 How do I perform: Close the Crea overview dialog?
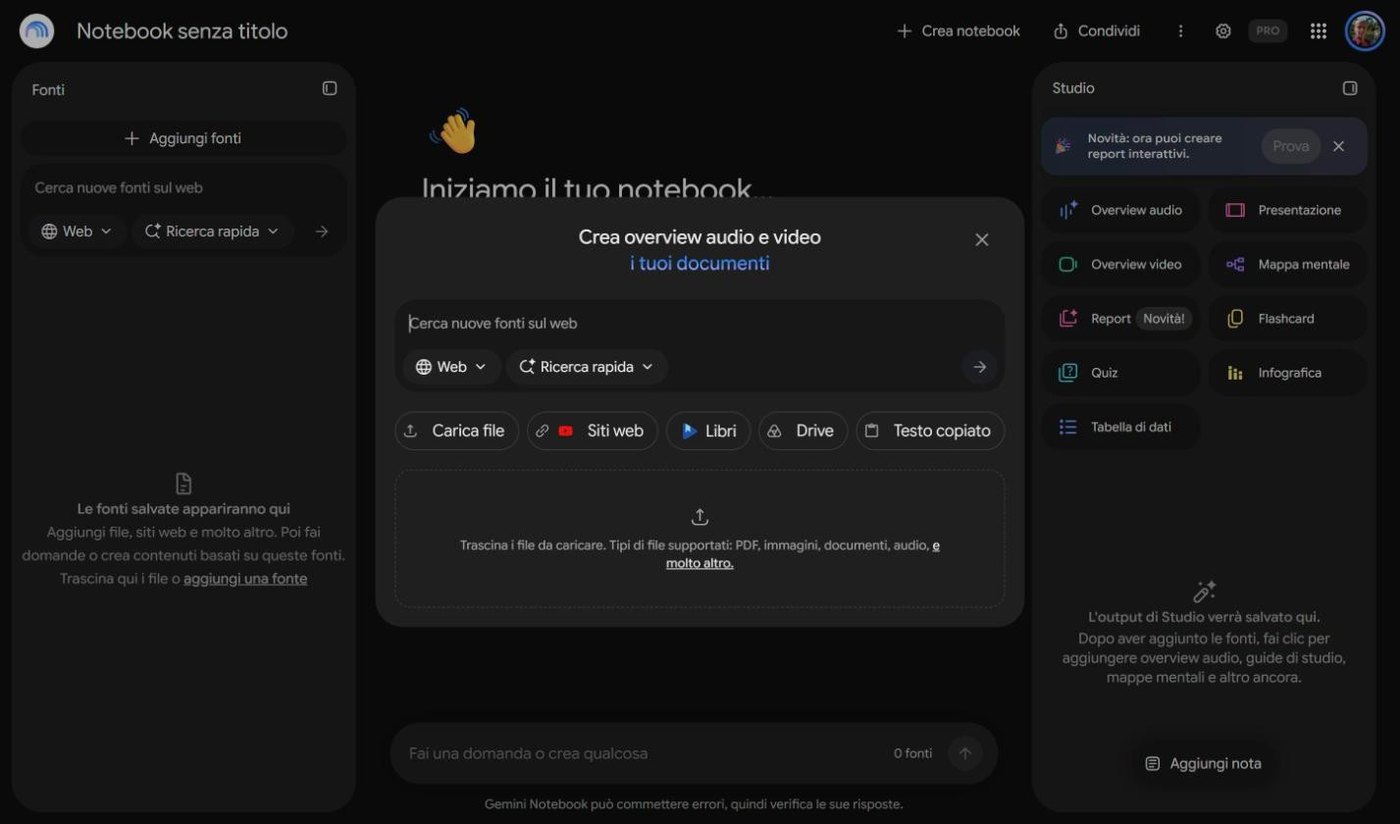(982, 239)
